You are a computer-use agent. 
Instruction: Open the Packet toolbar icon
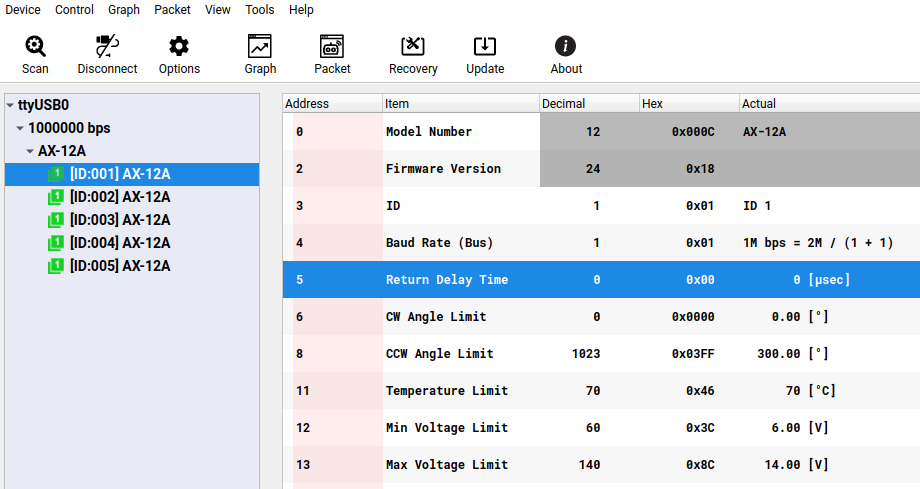[x=332, y=46]
